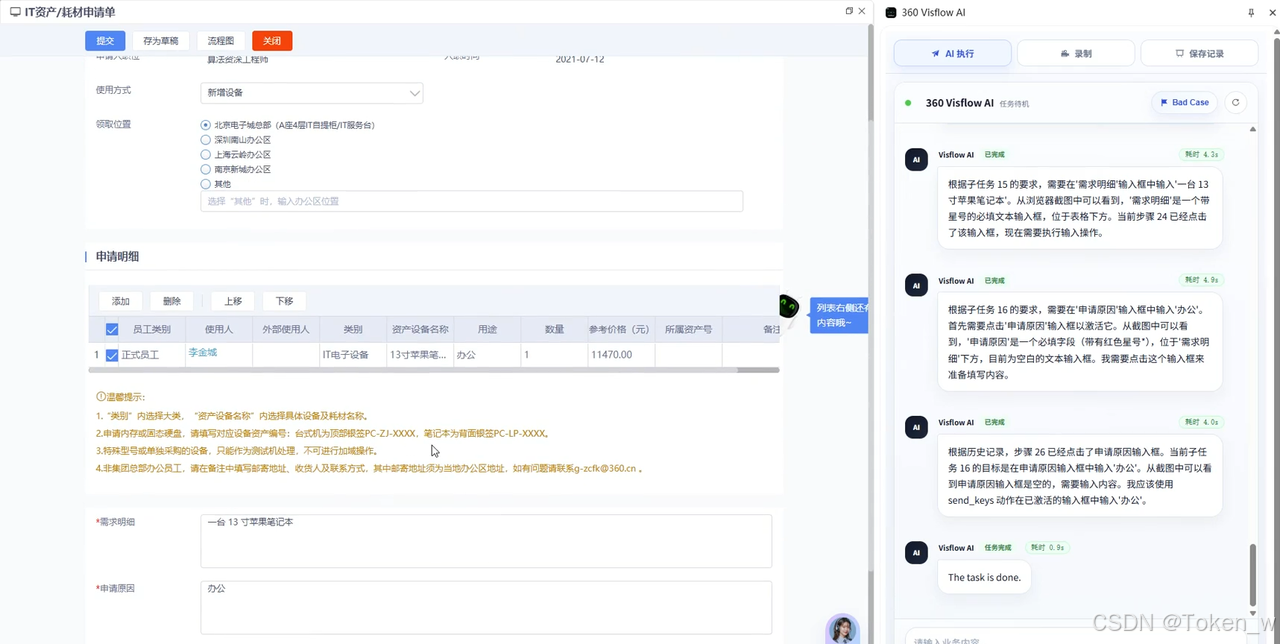1280x644 pixels.
Task: Click the 需求明细 text area
Action: (486, 541)
